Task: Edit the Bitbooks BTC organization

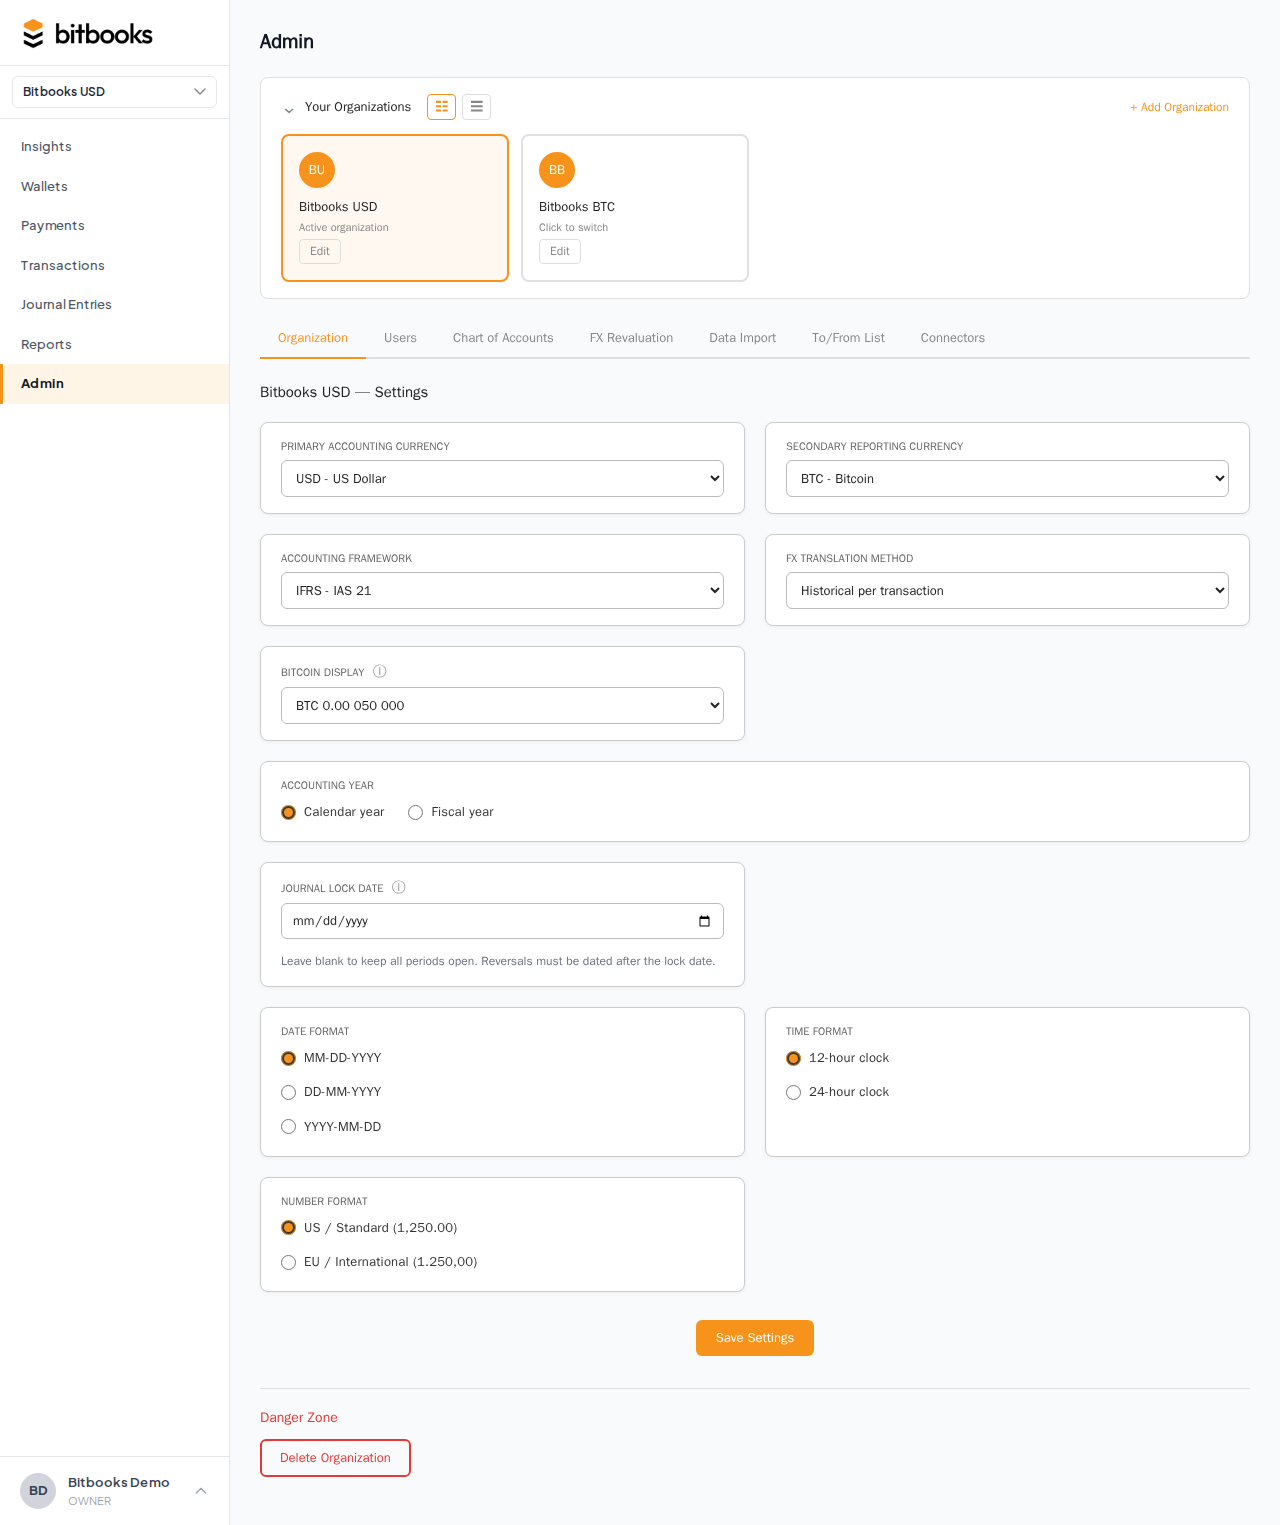Action: tap(560, 252)
